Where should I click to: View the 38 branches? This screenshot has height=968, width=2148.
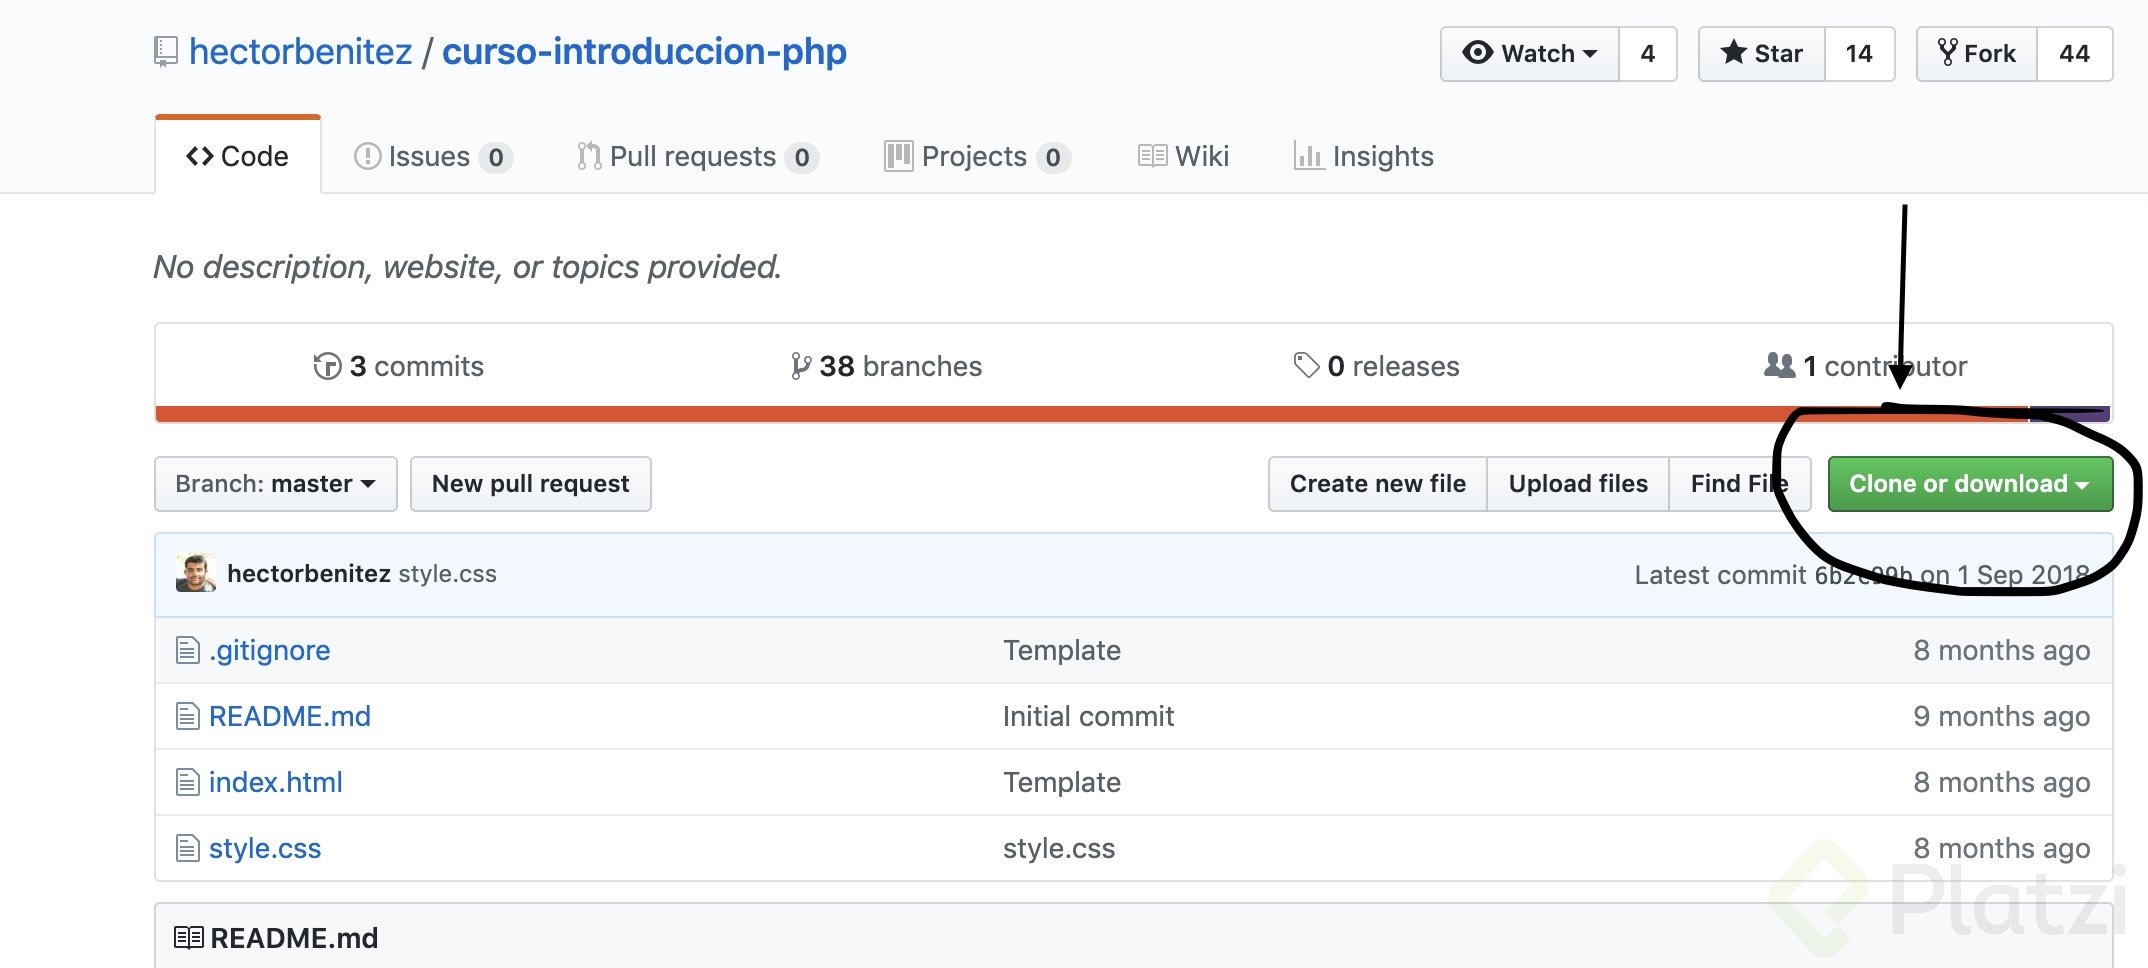point(886,366)
